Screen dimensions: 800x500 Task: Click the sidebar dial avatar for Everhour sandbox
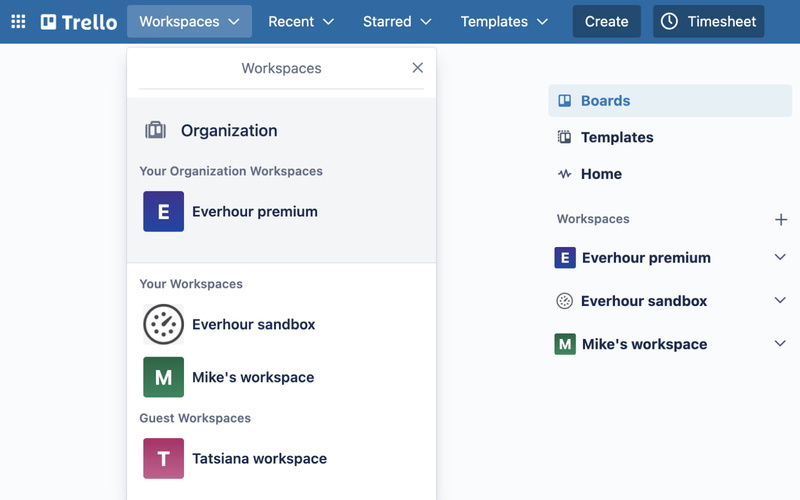[564, 301]
